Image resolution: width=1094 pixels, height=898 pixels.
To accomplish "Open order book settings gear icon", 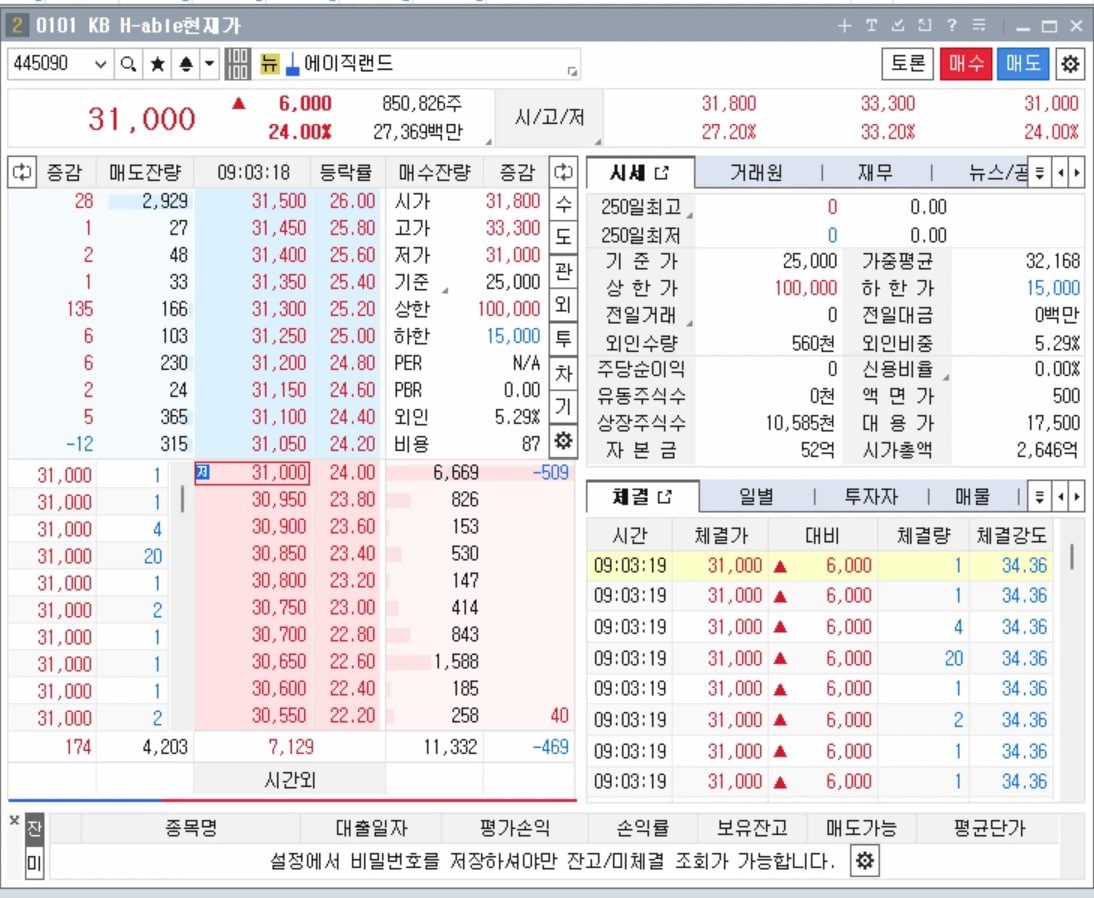I will pos(563,440).
